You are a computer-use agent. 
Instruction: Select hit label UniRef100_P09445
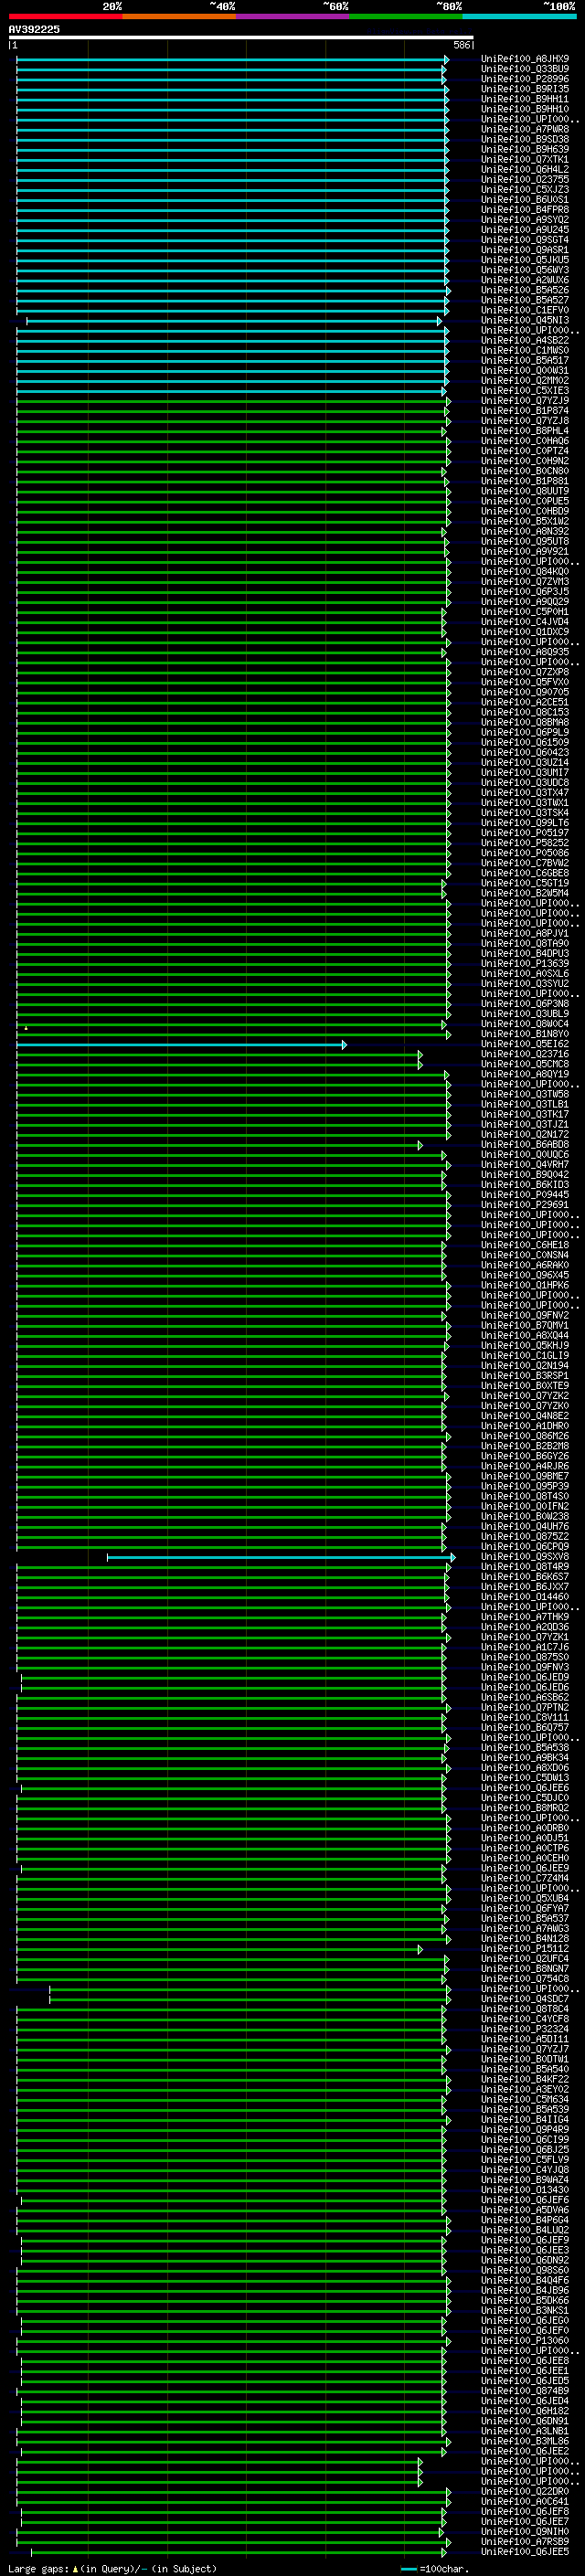[525, 1194]
